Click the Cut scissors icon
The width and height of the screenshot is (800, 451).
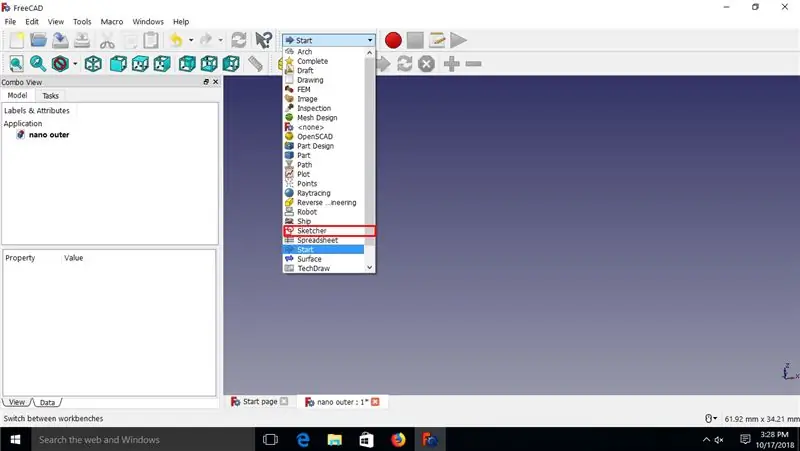point(107,40)
